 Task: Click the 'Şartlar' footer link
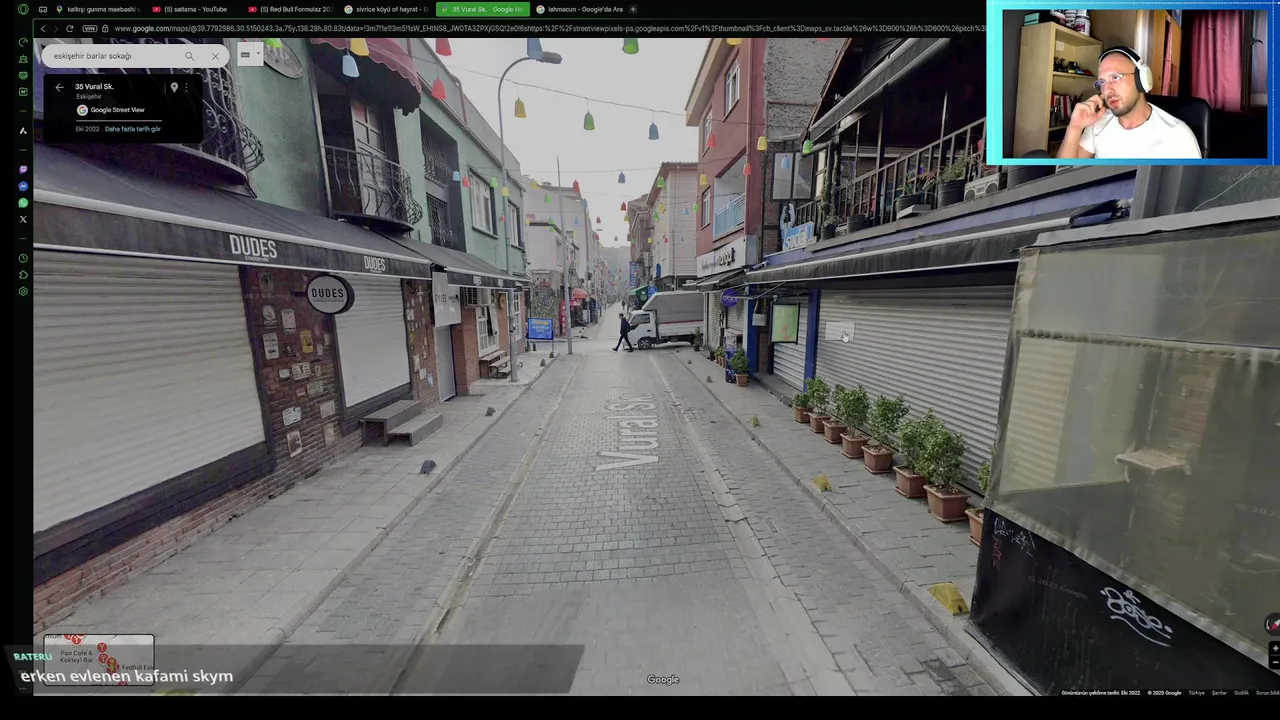[1219, 693]
